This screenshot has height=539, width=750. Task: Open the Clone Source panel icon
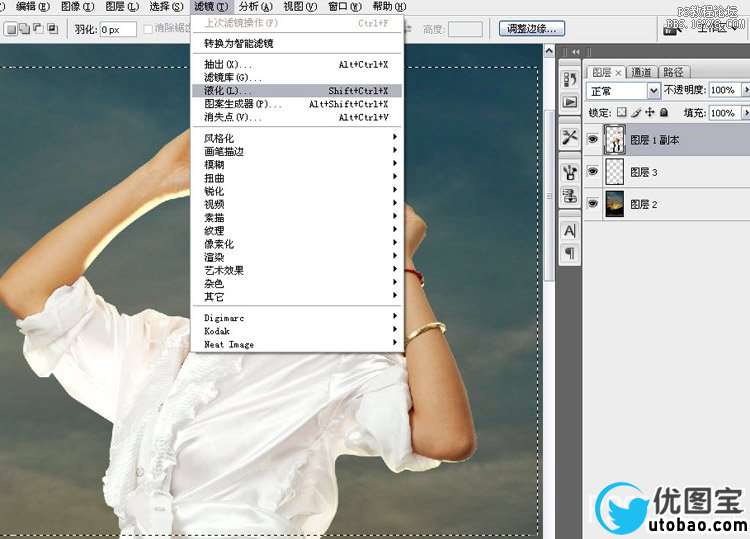tap(570, 195)
